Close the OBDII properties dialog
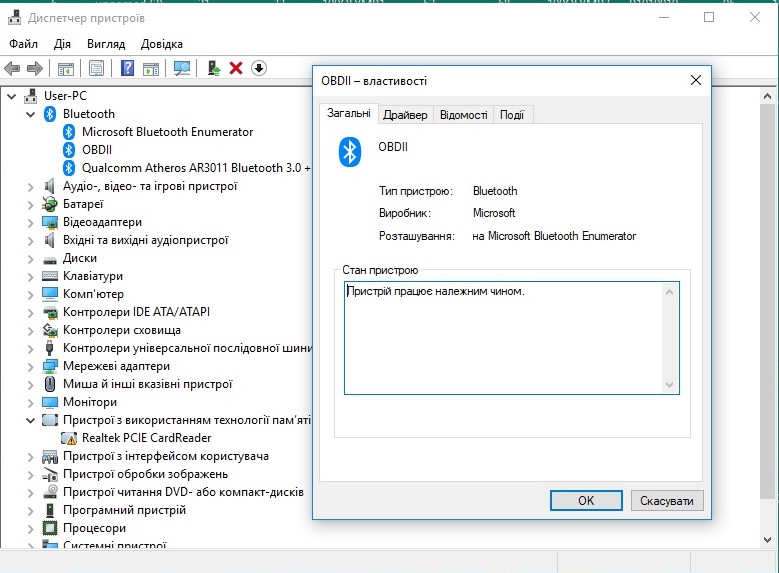 pos(696,80)
